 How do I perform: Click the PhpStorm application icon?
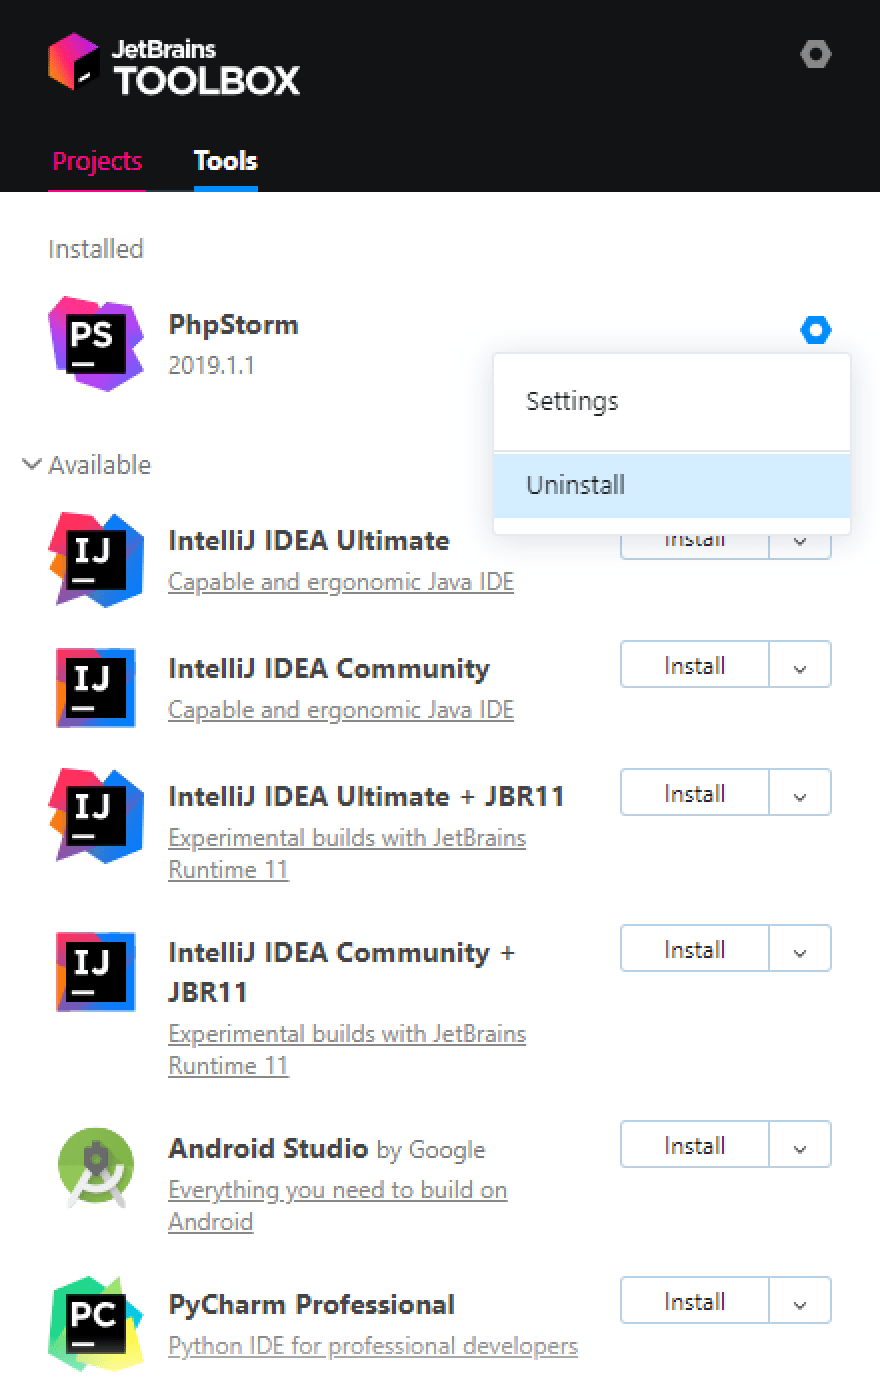pyautogui.click(x=95, y=343)
